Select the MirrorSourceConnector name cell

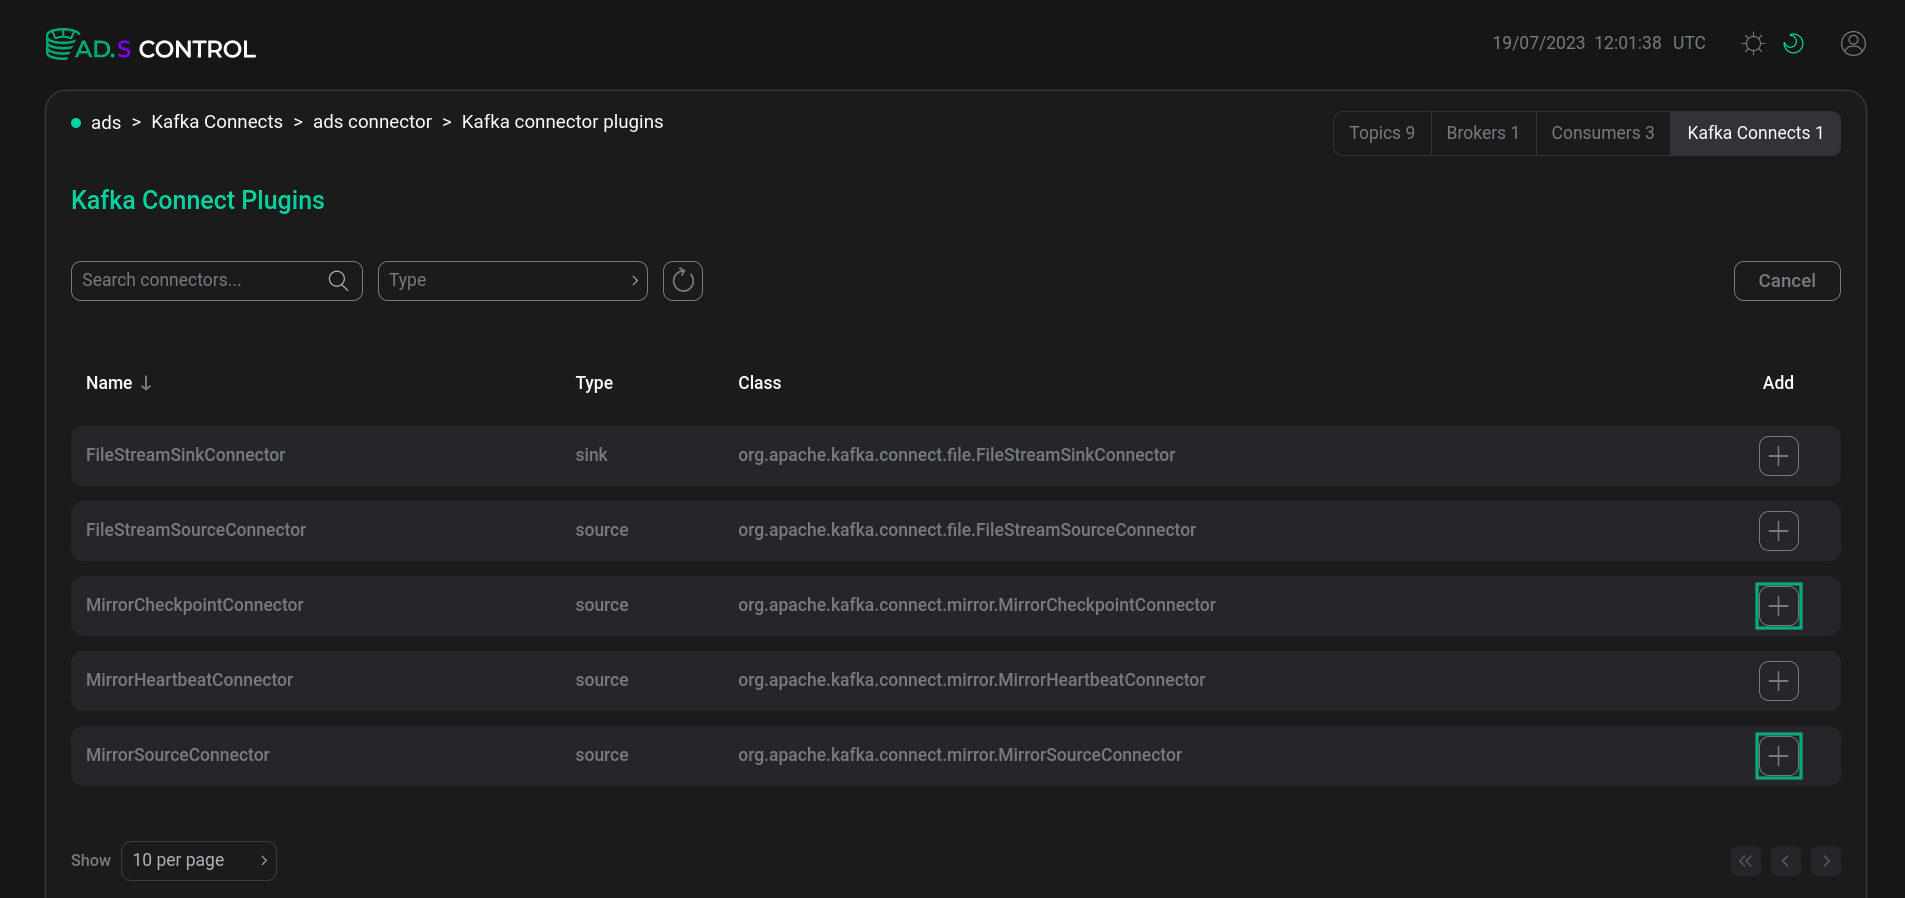click(x=178, y=755)
